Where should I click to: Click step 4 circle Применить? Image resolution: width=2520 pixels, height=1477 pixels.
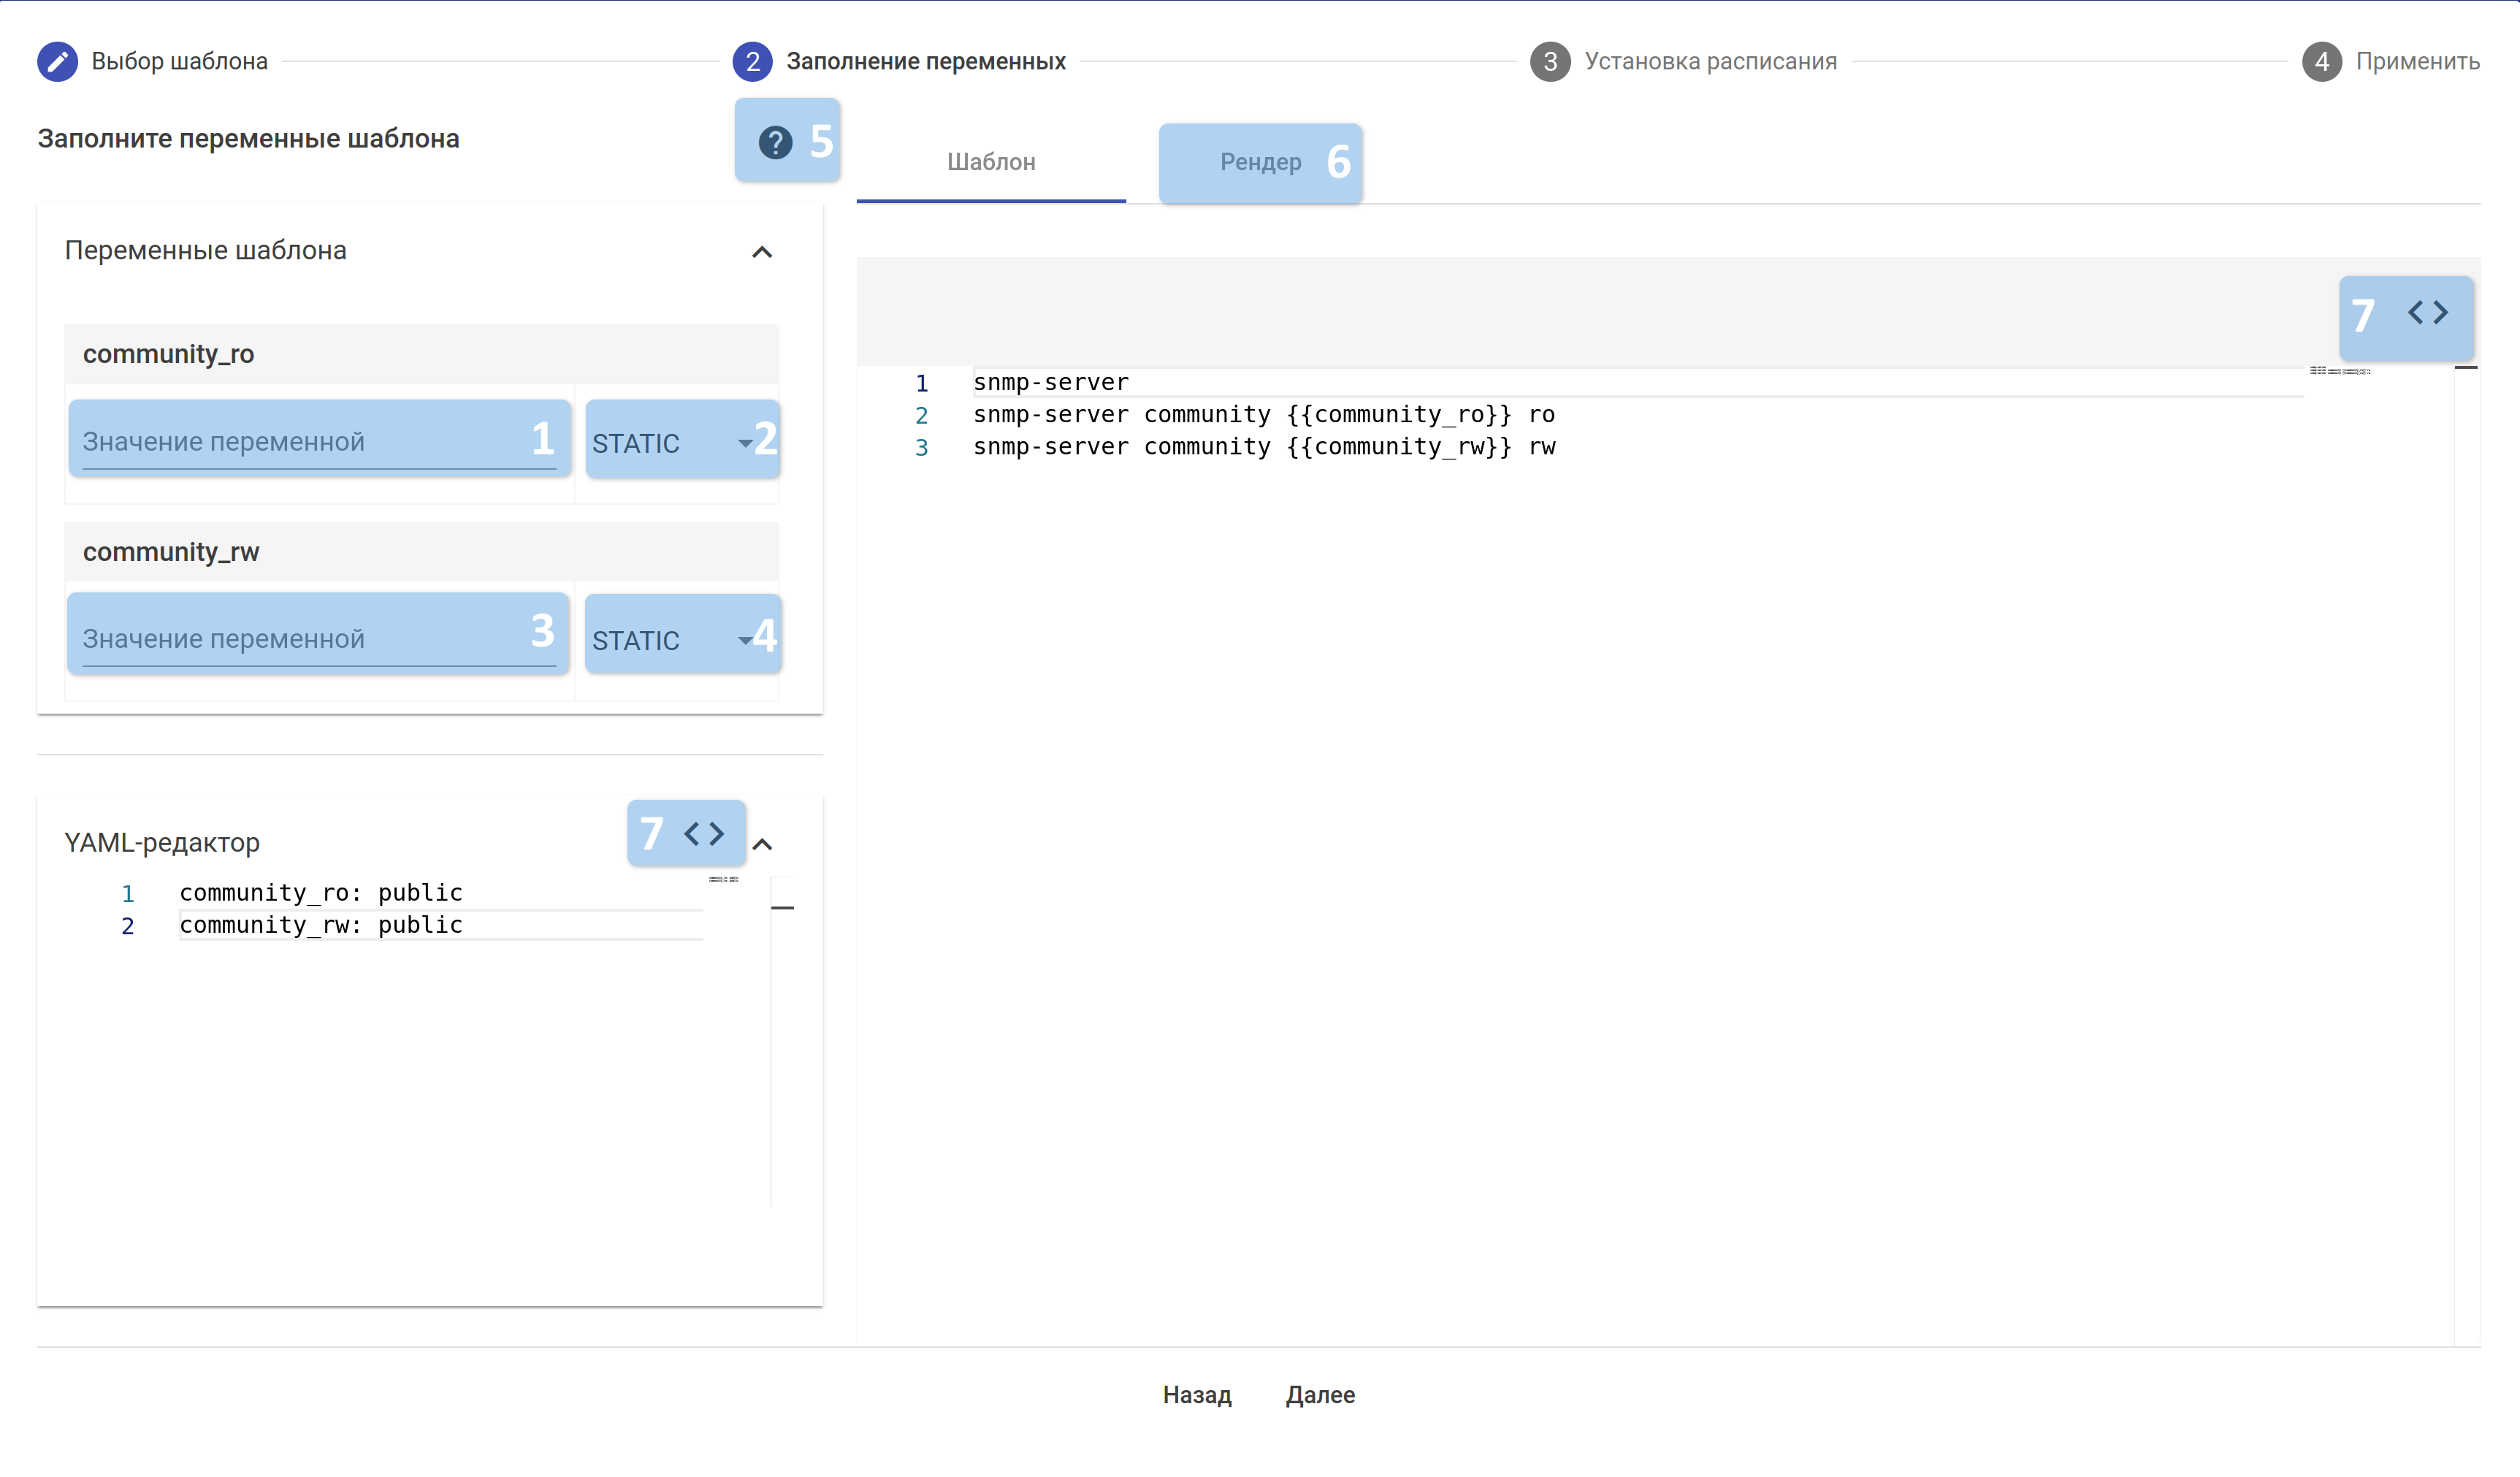[x=2321, y=62]
